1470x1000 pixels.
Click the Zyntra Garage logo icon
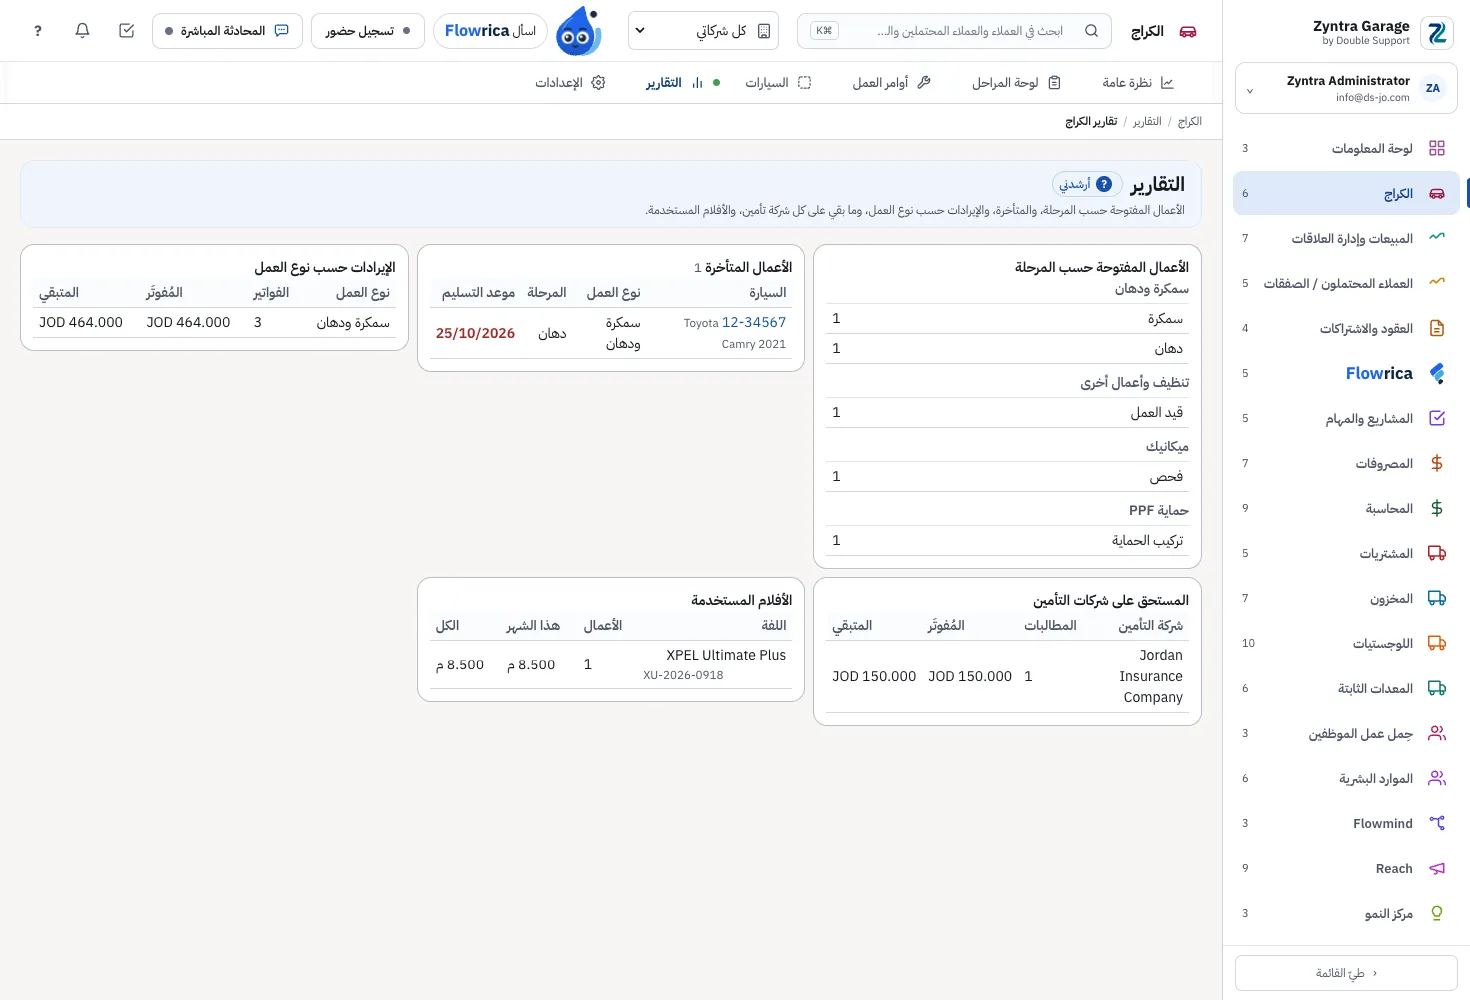[x=1437, y=33]
